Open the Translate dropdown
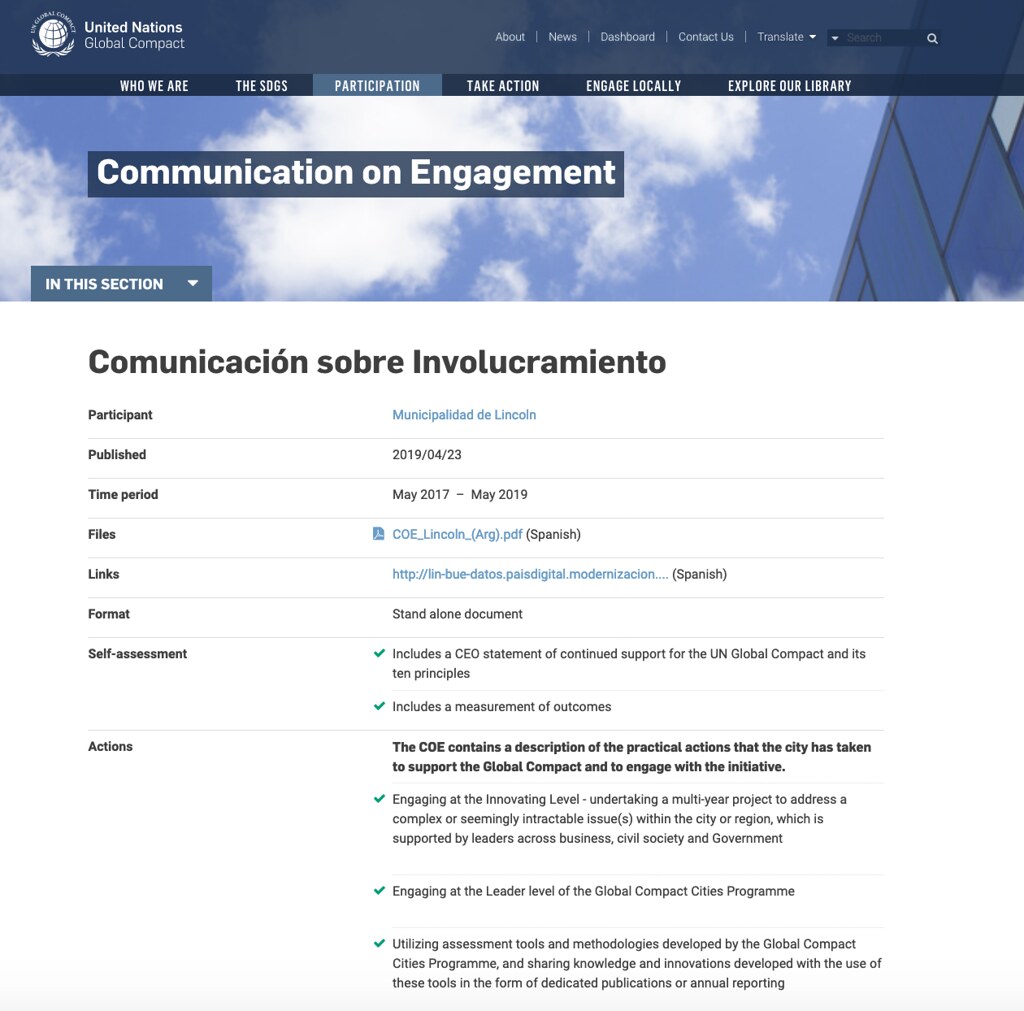Screen dimensions: 1024x1011 coord(786,37)
